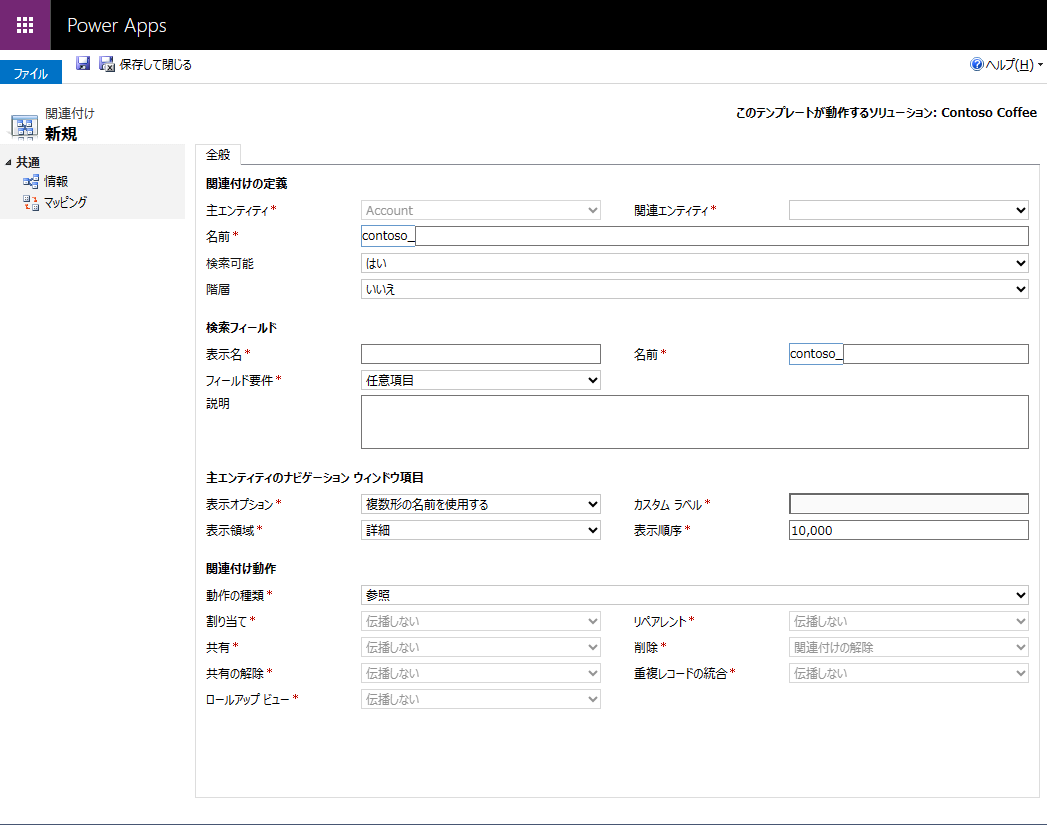Viewport: 1047px width, 825px height.
Task: Click the 保存して閉じる button
Action: [154, 63]
